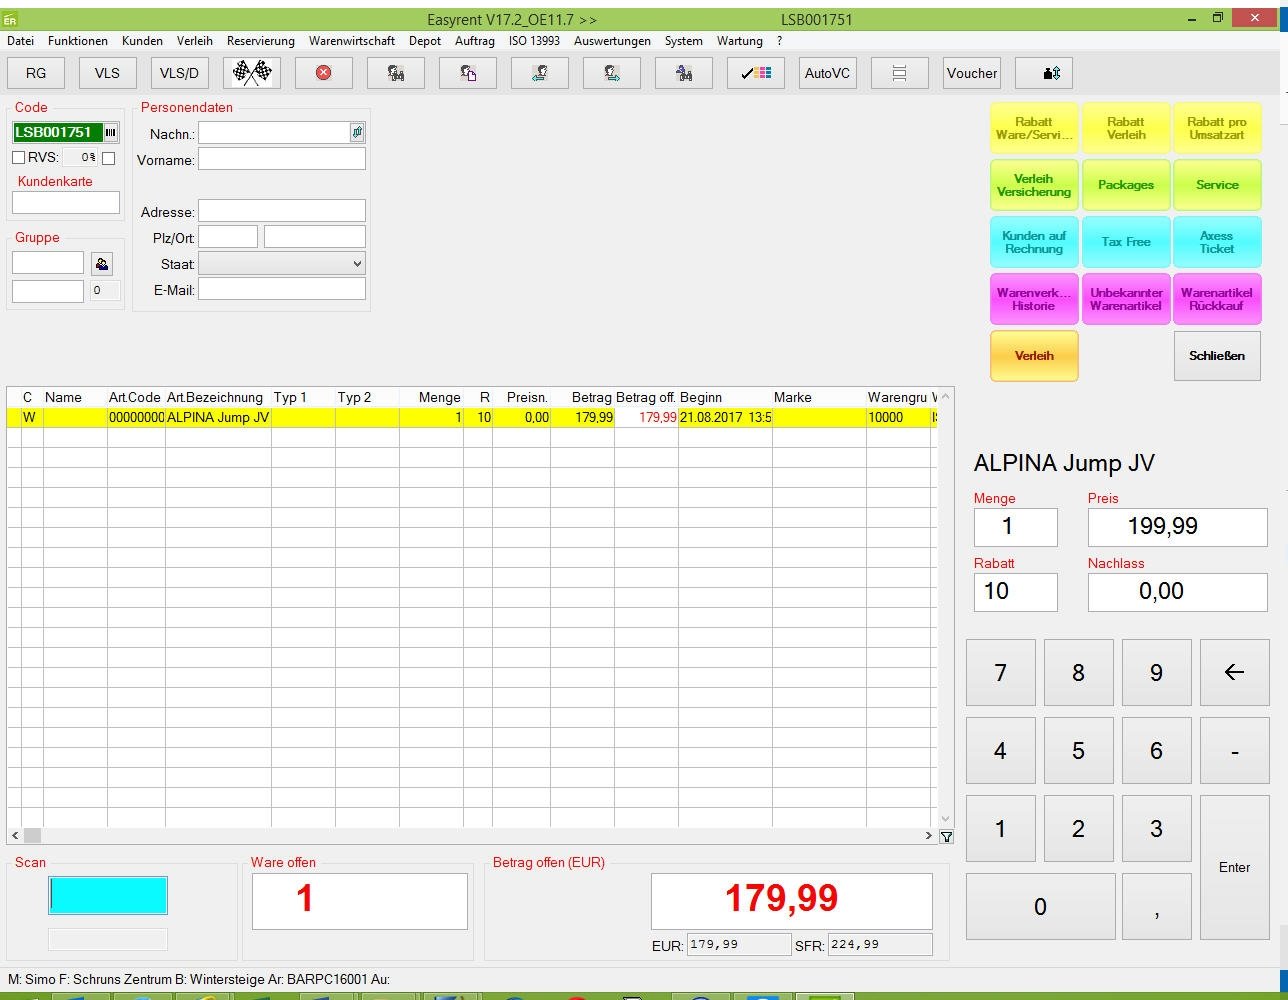Tick the checkbox left of RVS

pos(18,157)
